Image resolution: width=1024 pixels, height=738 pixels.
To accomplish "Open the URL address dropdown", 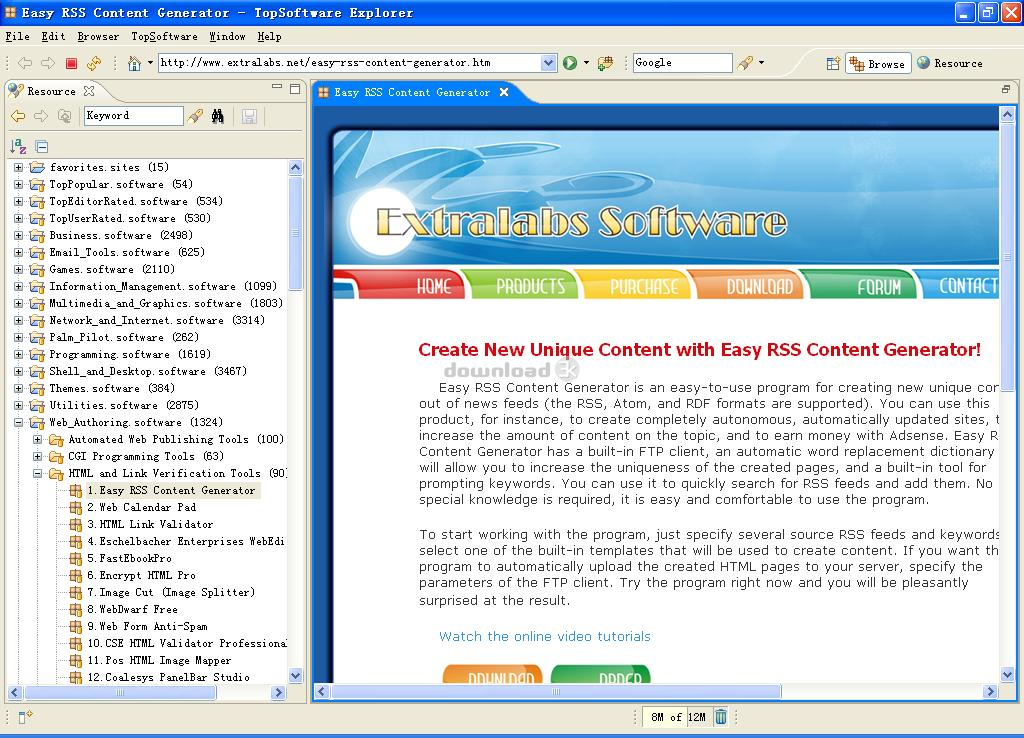I will tap(549, 63).
